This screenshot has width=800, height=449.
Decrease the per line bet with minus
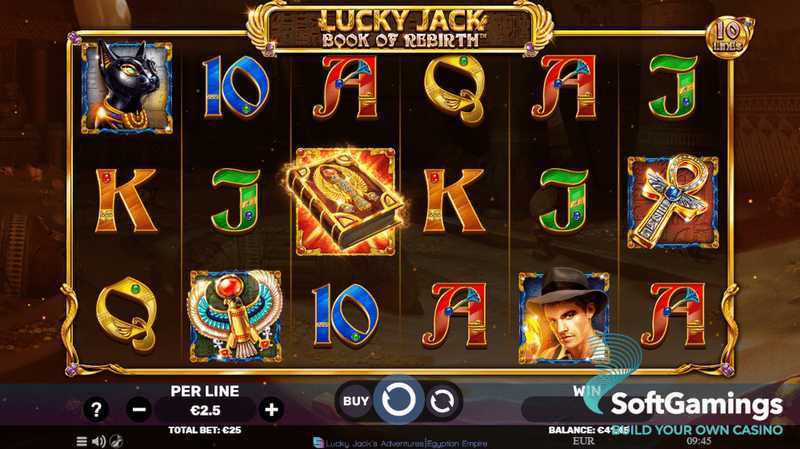tap(139, 409)
